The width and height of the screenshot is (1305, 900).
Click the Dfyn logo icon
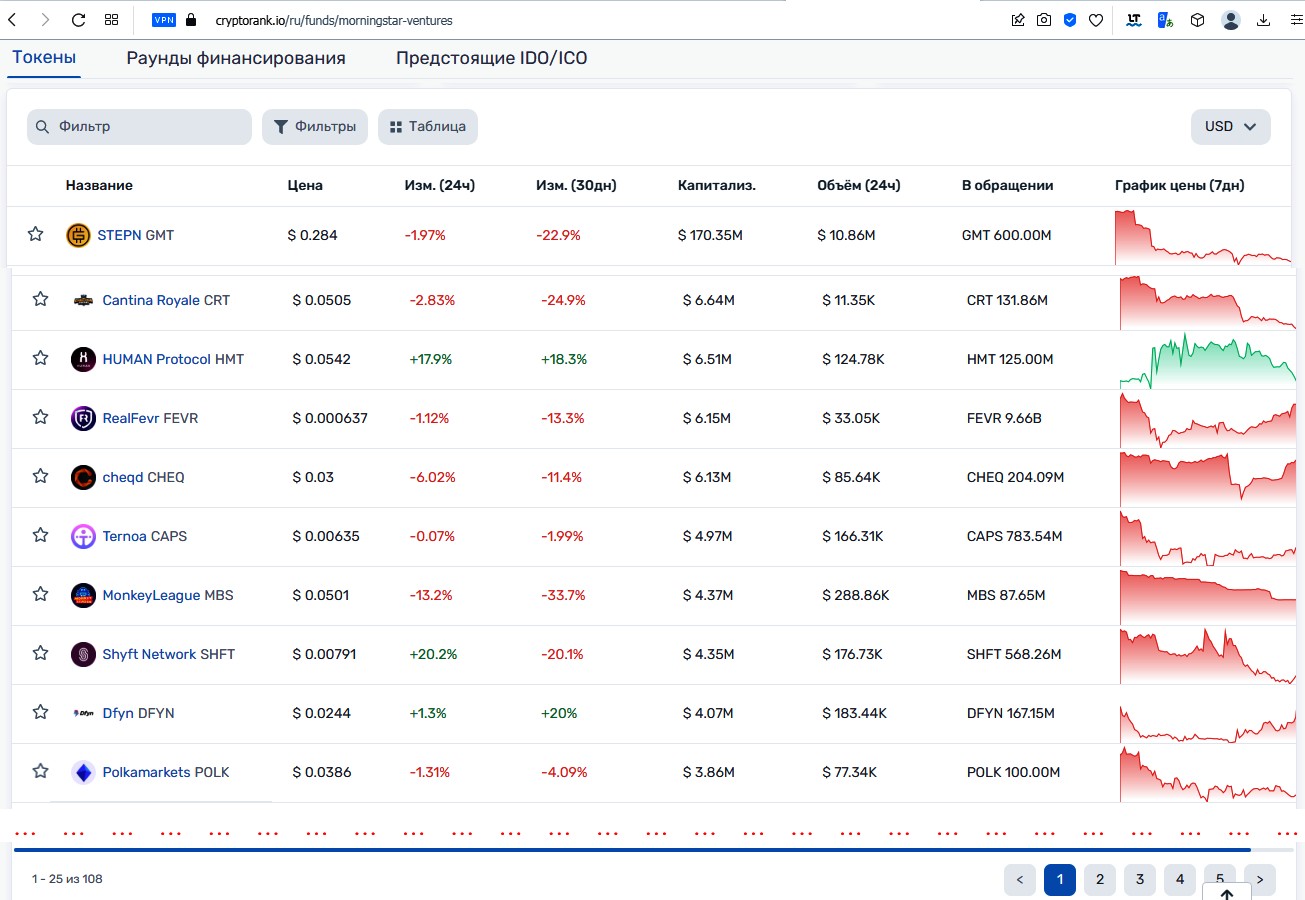pyautogui.click(x=83, y=713)
